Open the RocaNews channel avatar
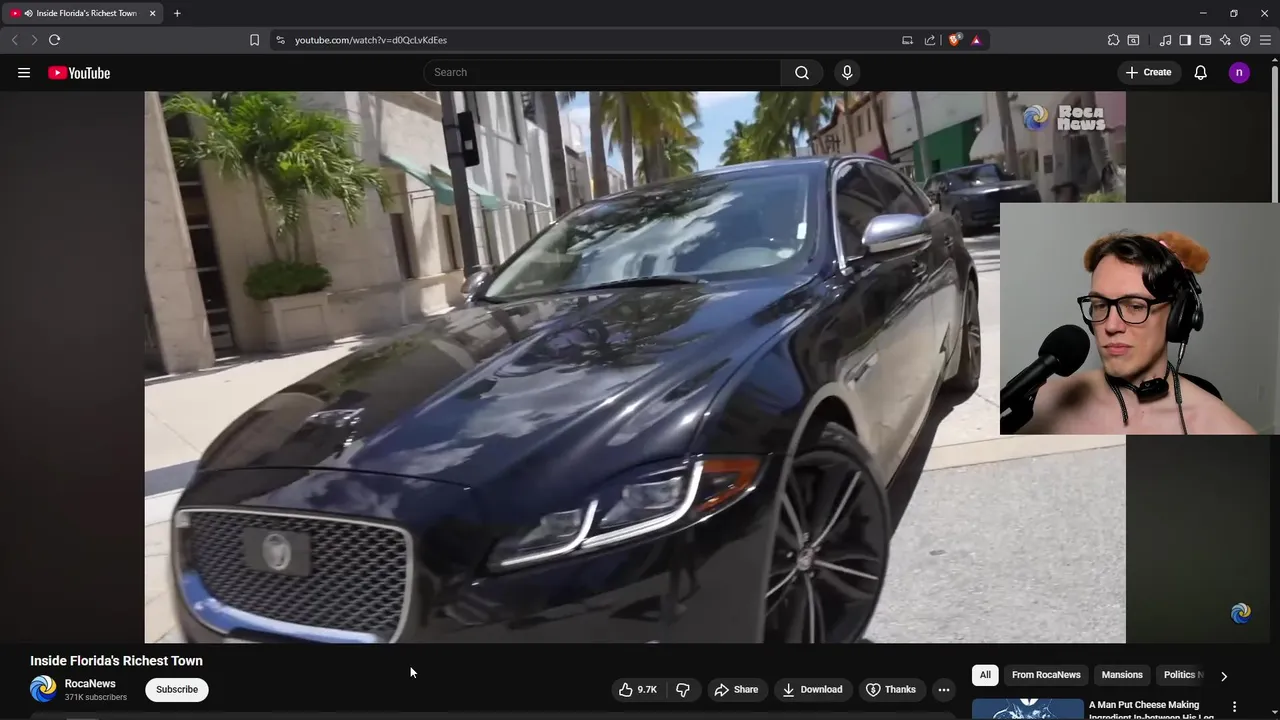 (43, 689)
